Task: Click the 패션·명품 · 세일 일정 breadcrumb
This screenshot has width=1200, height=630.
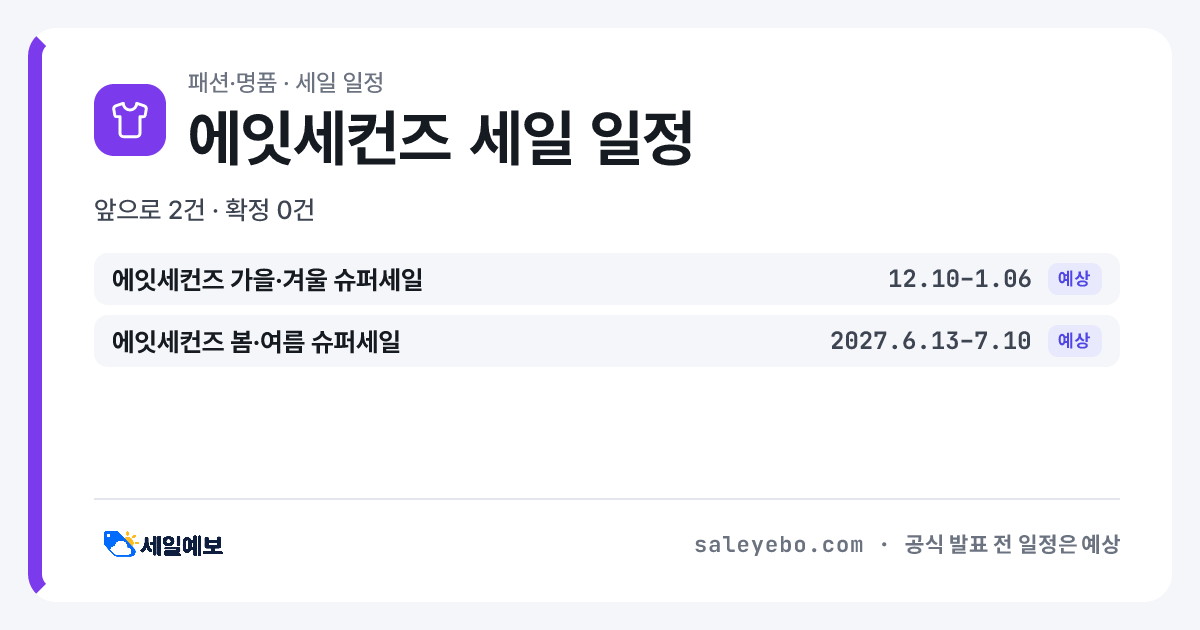Action: (286, 82)
